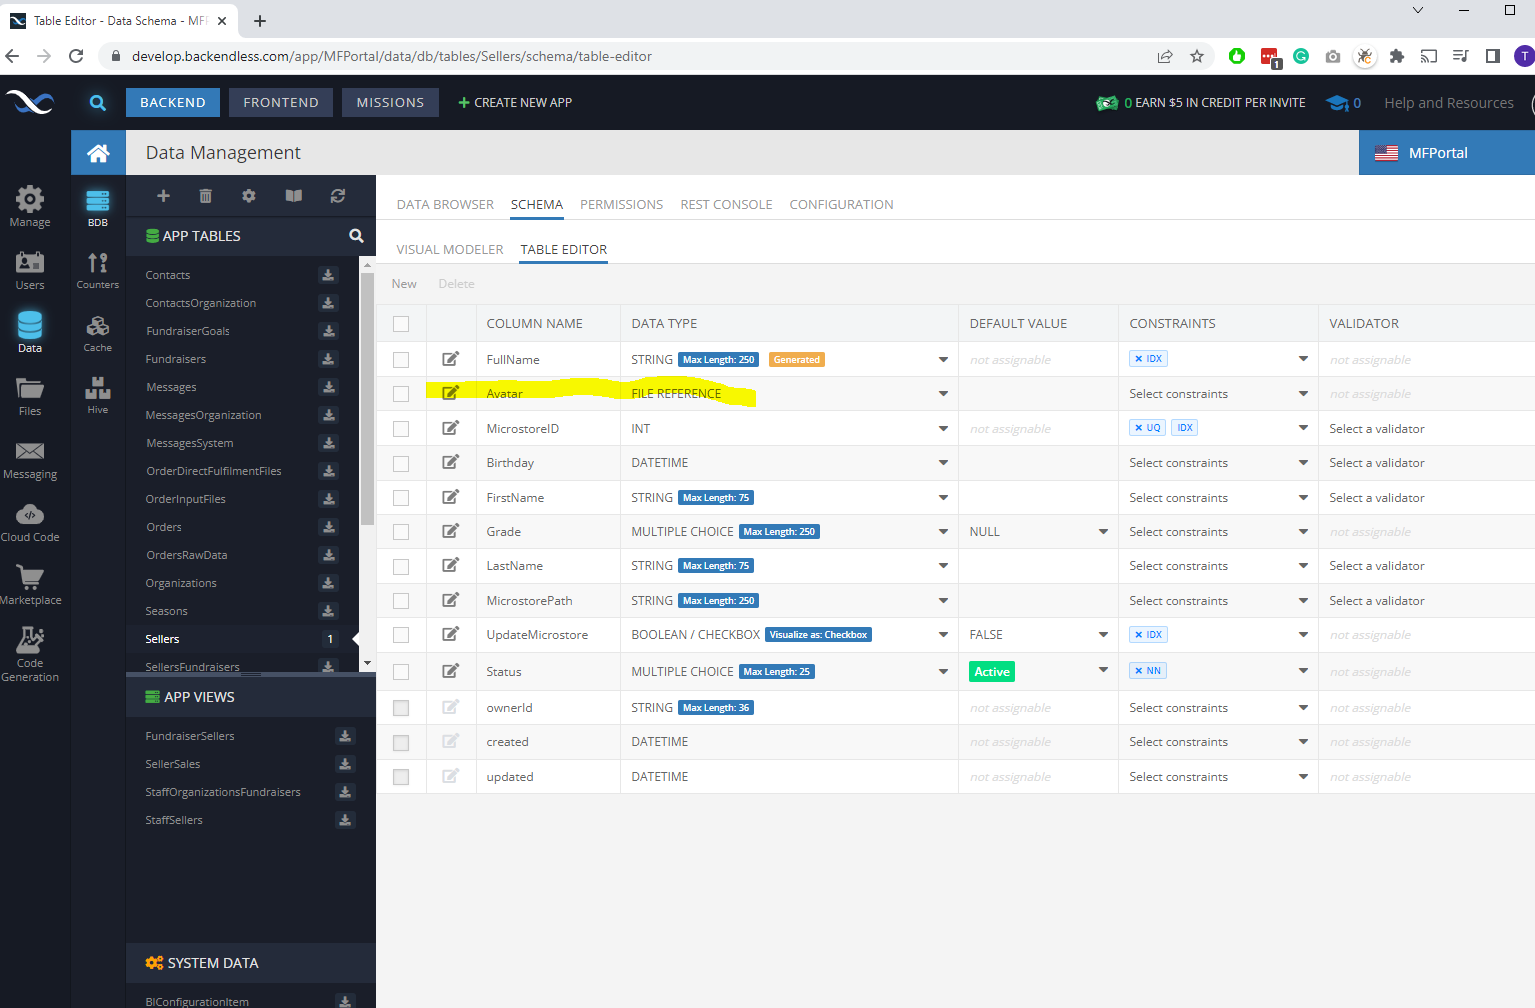Click the edit icon for Avatar column

tap(451, 393)
